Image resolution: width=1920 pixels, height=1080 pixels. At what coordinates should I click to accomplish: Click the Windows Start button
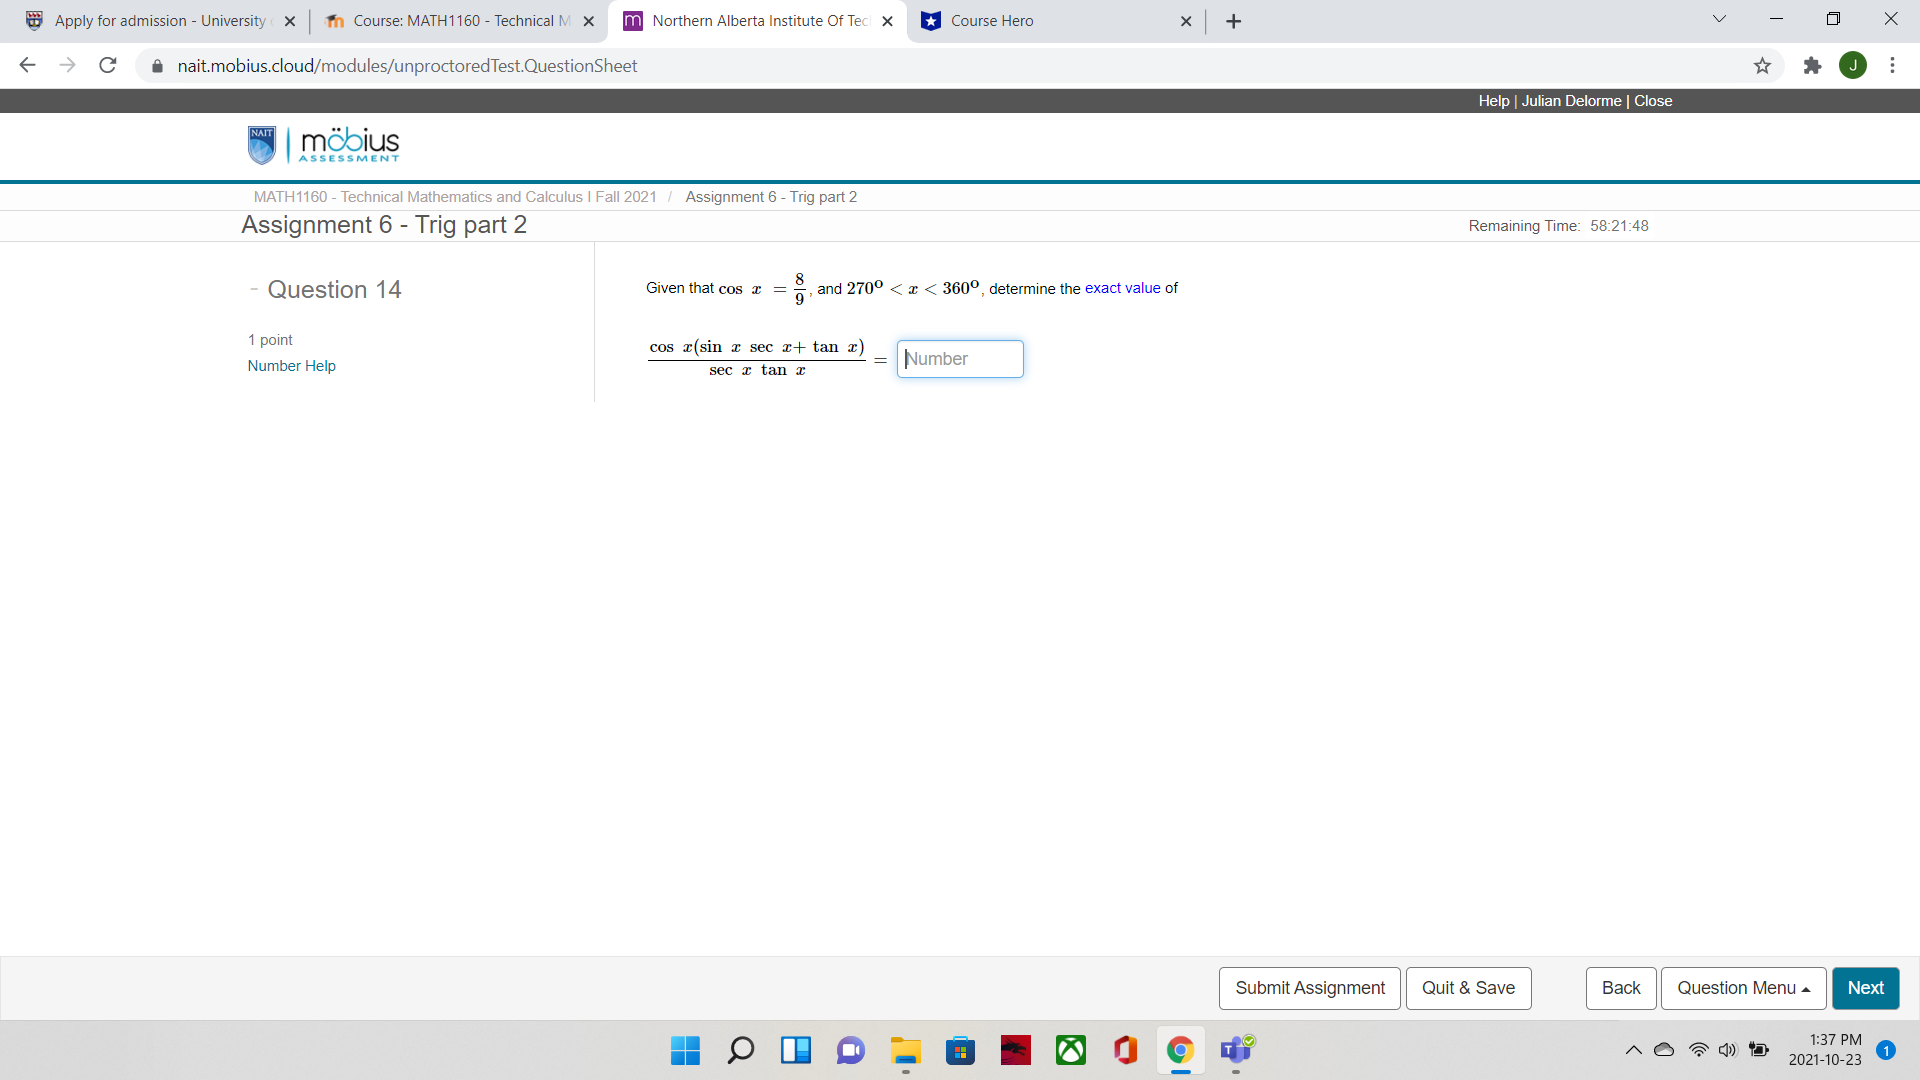point(685,1050)
